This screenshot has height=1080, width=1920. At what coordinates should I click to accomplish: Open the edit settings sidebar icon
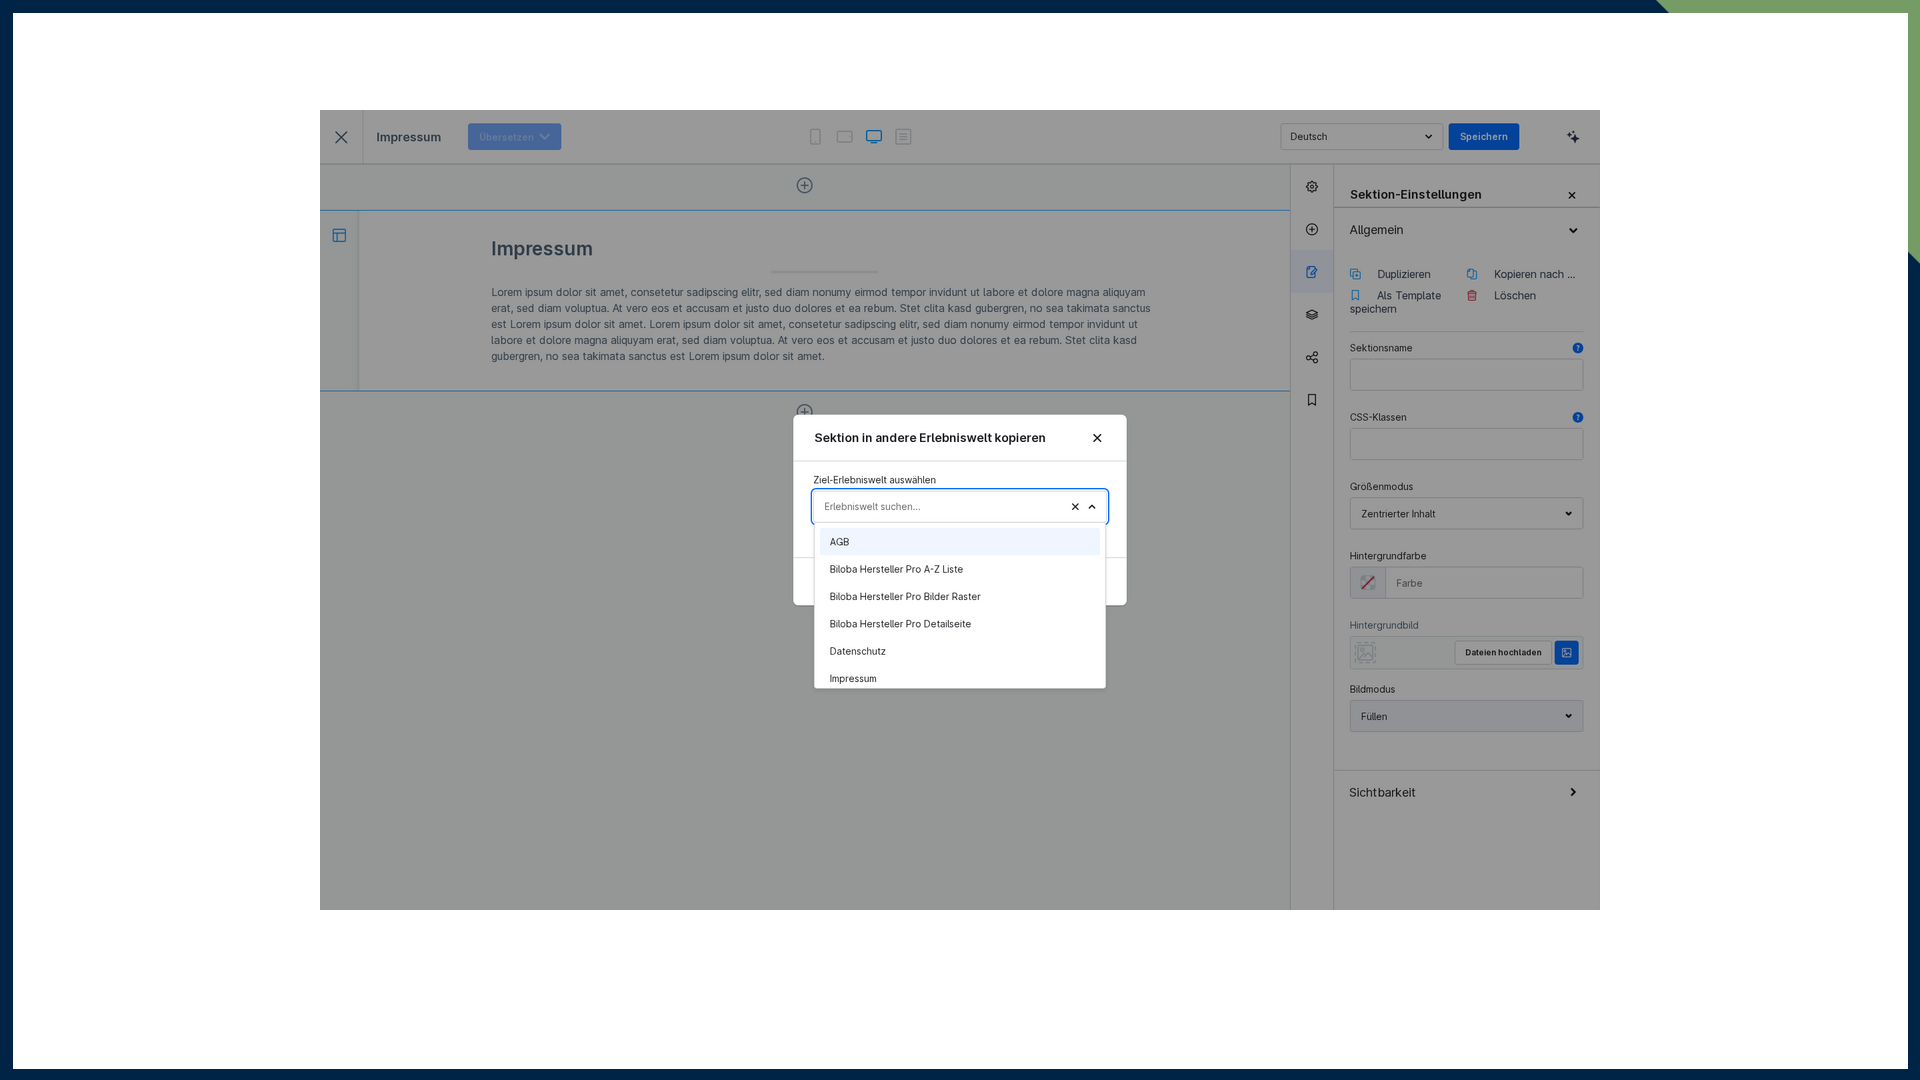tap(1312, 272)
